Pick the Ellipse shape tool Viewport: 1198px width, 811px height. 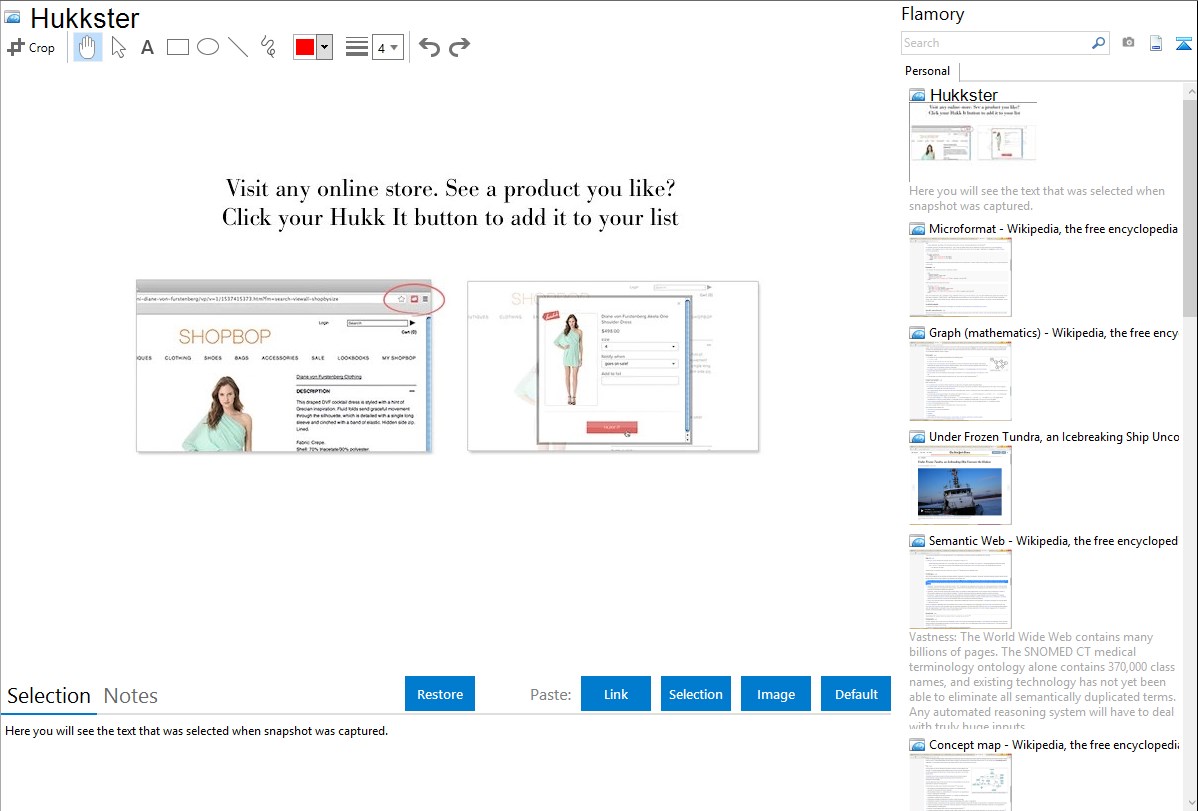coord(208,47)
